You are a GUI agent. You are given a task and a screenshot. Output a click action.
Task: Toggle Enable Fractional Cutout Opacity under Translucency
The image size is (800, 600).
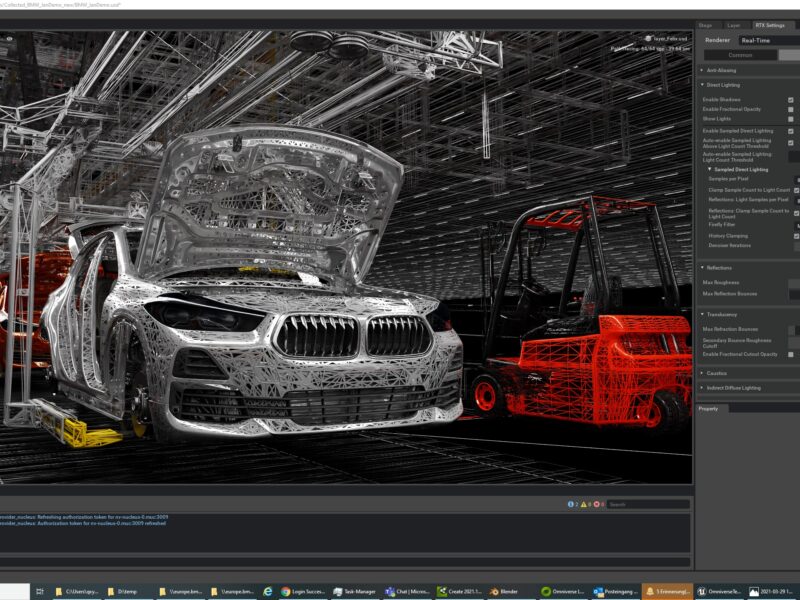(791, 355)
